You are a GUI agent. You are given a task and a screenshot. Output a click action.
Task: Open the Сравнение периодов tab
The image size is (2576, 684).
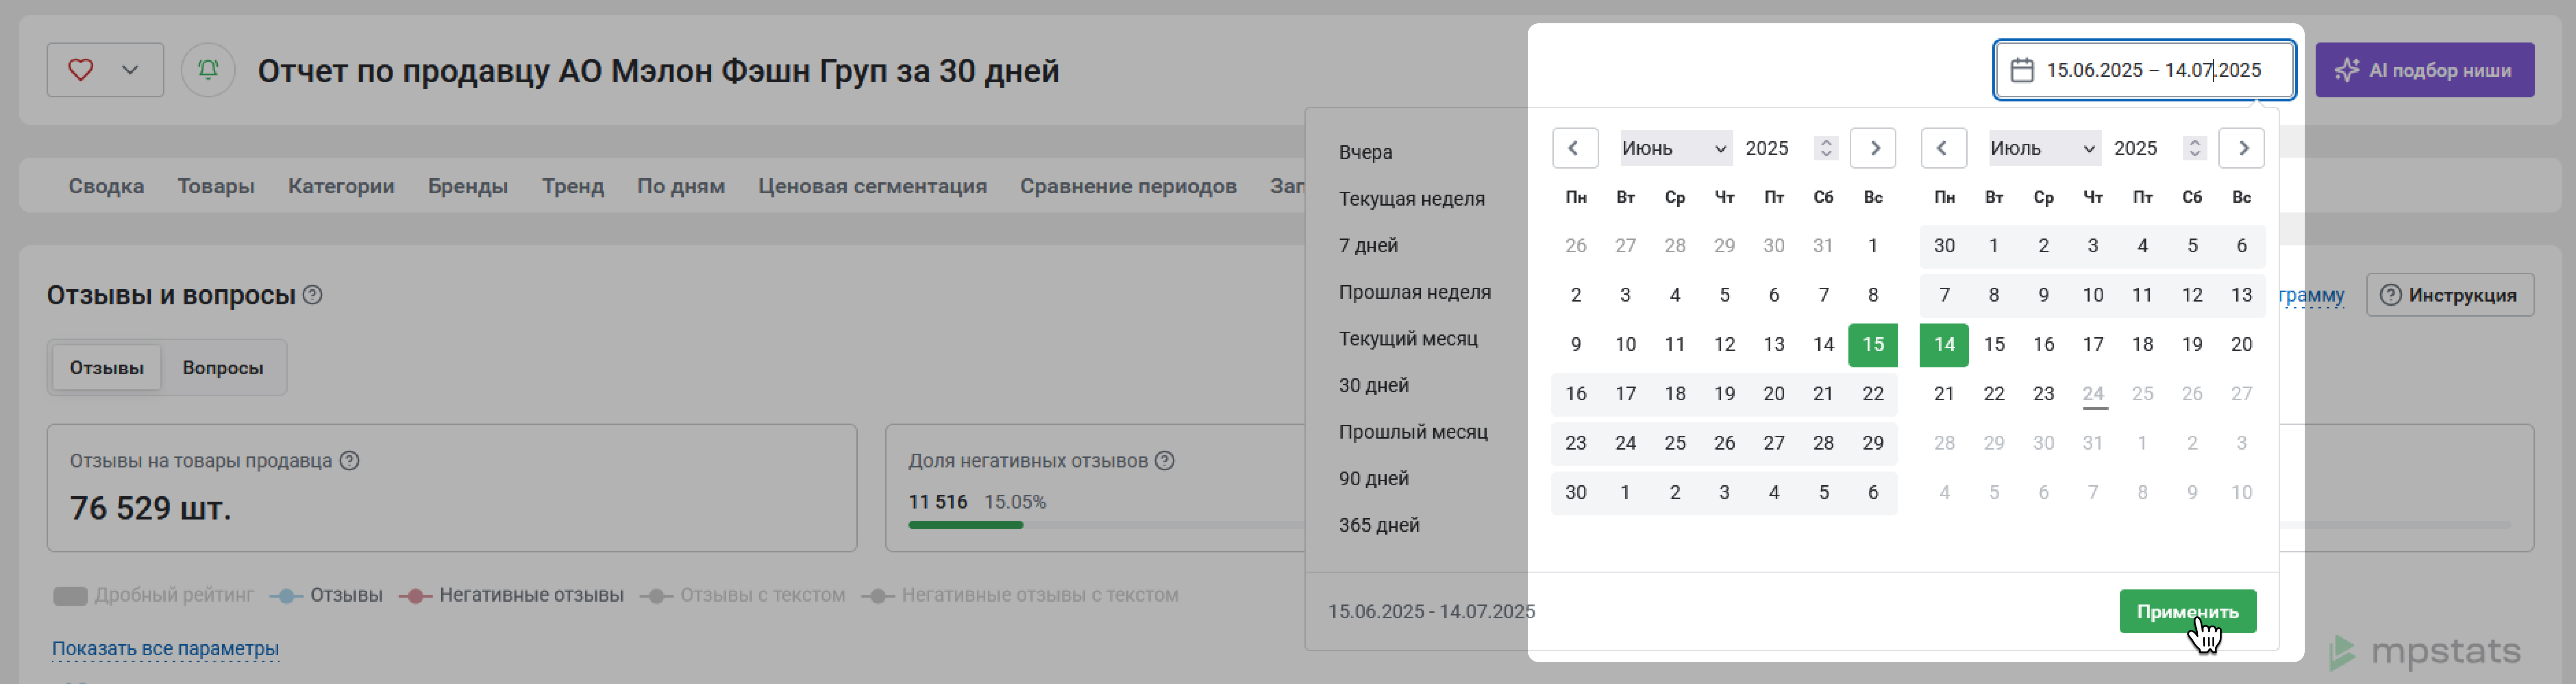(1128, 186)
